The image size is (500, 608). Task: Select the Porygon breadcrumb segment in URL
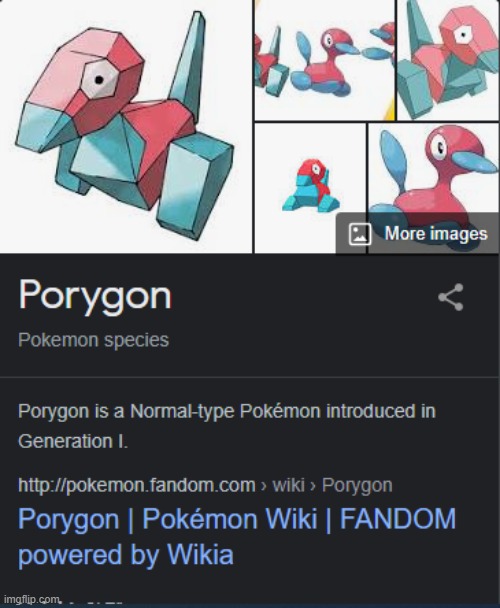(357, 485)
